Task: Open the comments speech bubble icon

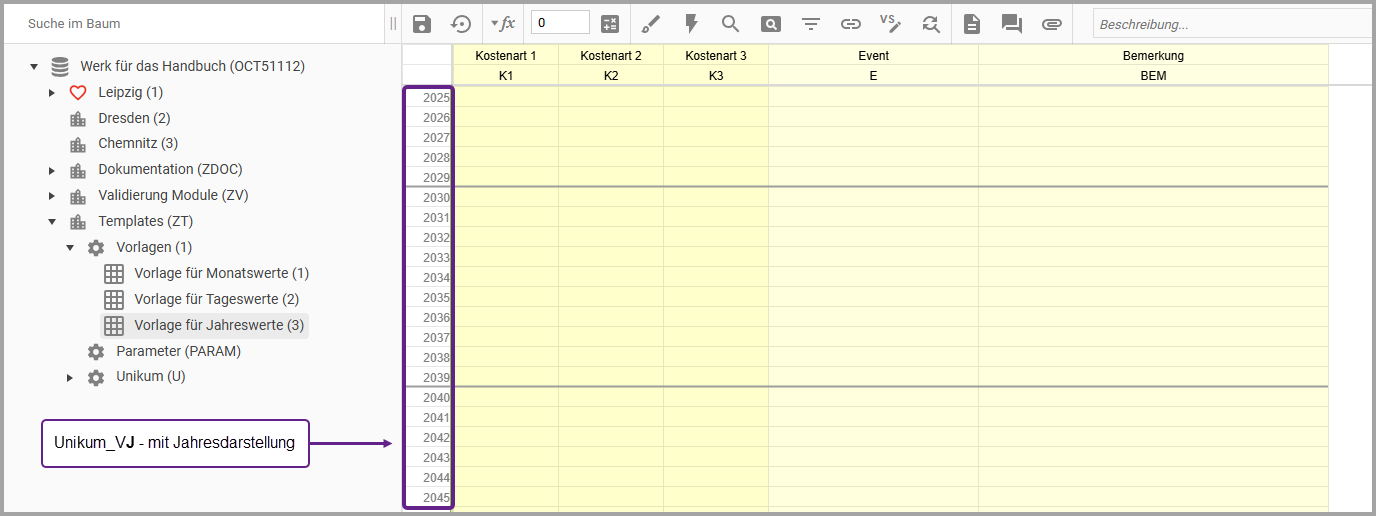Action: pos(1011,24)
